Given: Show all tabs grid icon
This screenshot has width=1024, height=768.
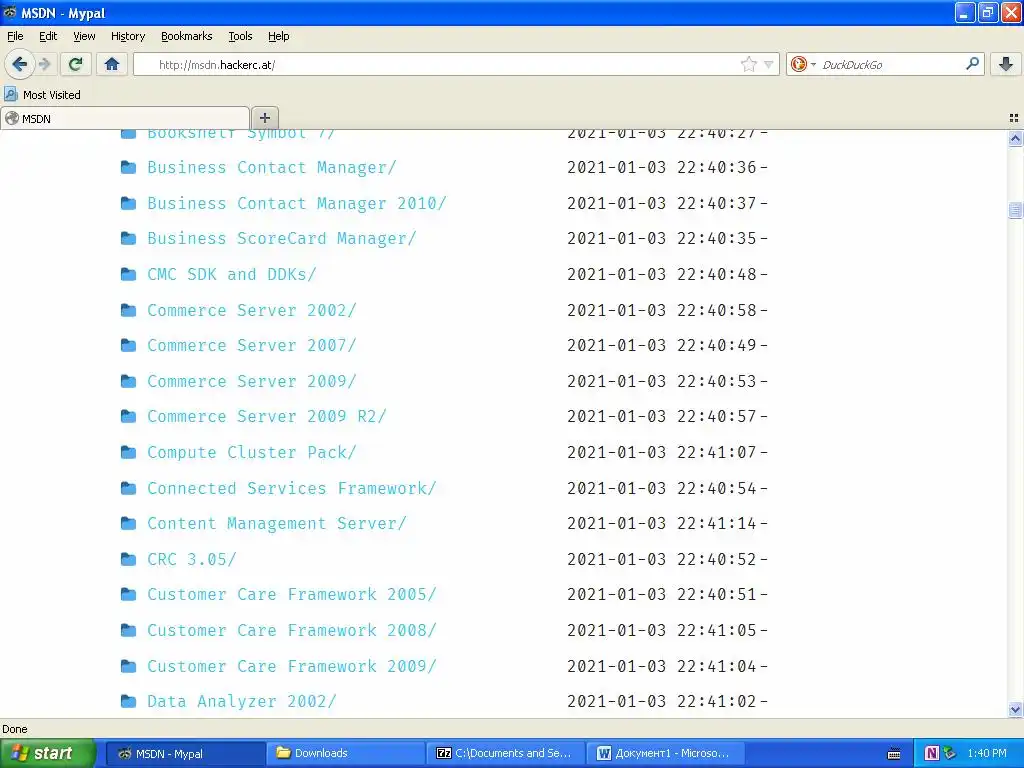Looking at the screenshot, I should click(1014, 118).
